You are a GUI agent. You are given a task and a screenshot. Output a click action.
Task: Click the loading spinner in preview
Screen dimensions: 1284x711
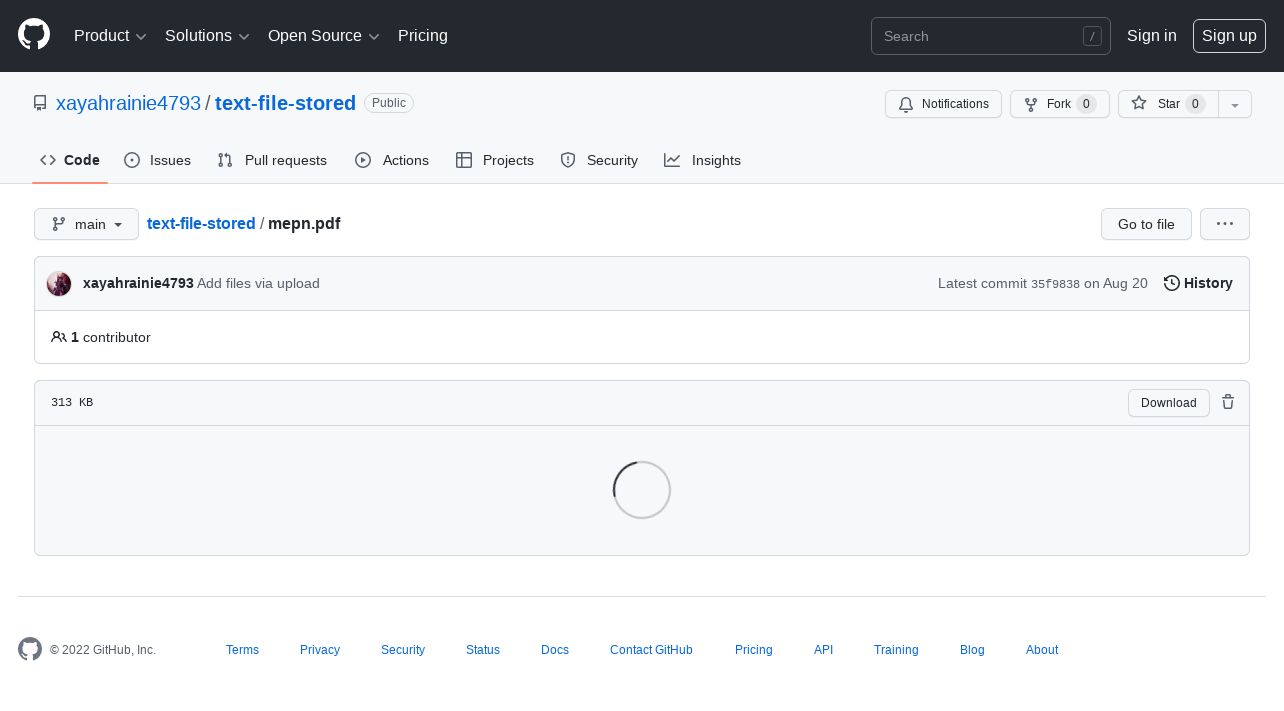coord(642,490)
